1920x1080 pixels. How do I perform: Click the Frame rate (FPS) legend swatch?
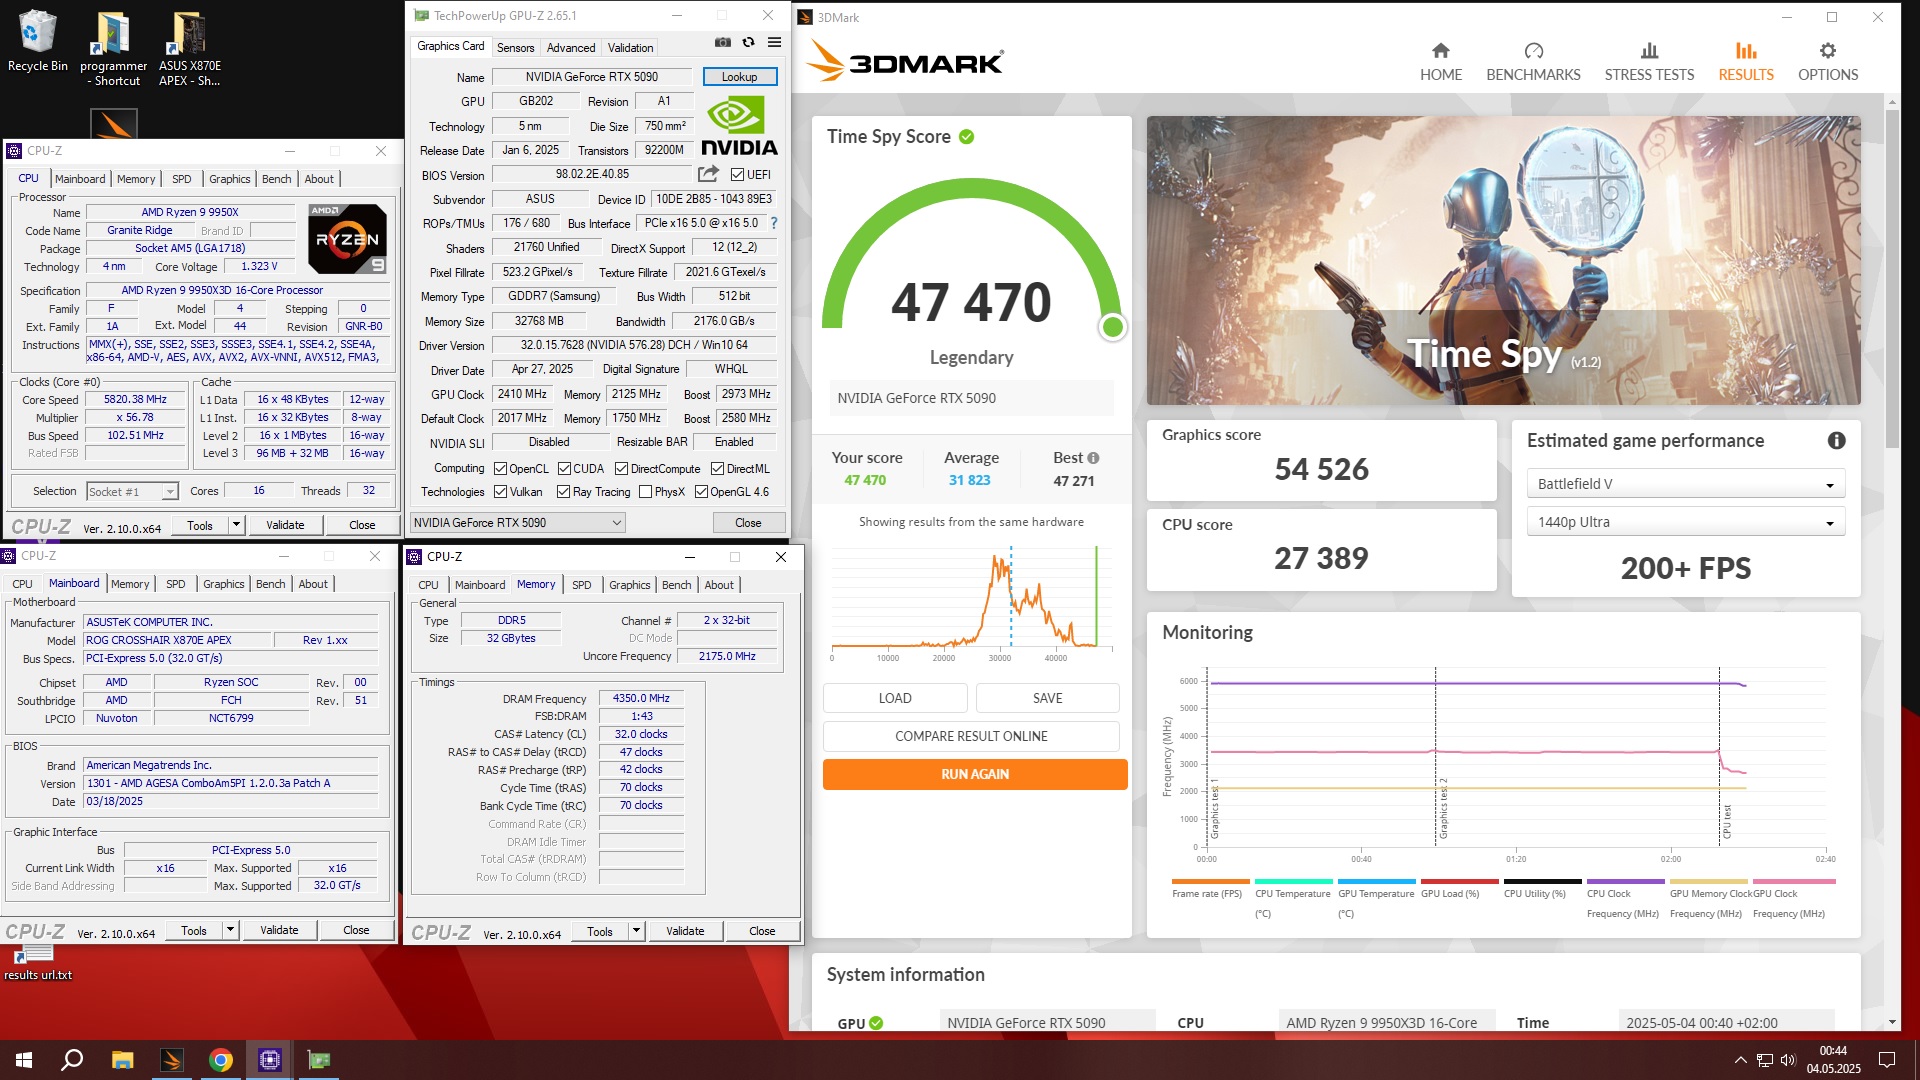[x=1210, y=881]
